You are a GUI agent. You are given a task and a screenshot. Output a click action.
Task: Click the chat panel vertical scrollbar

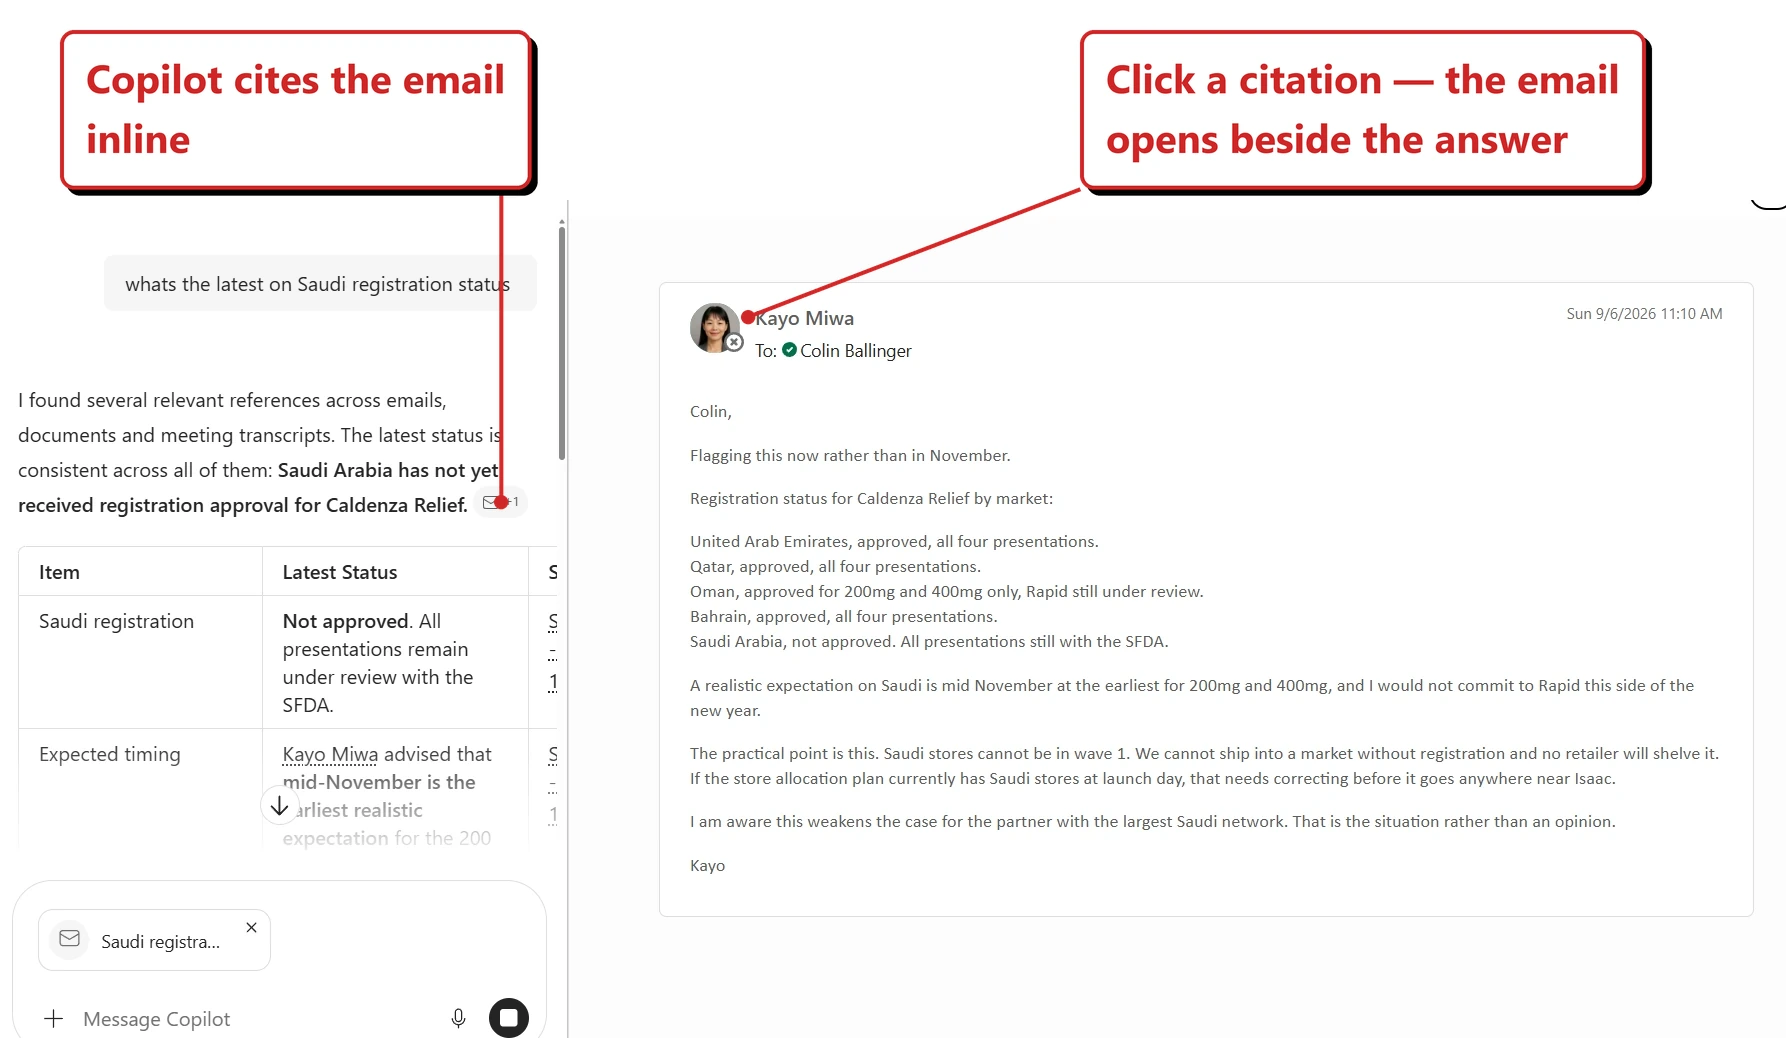click(562, 343)
